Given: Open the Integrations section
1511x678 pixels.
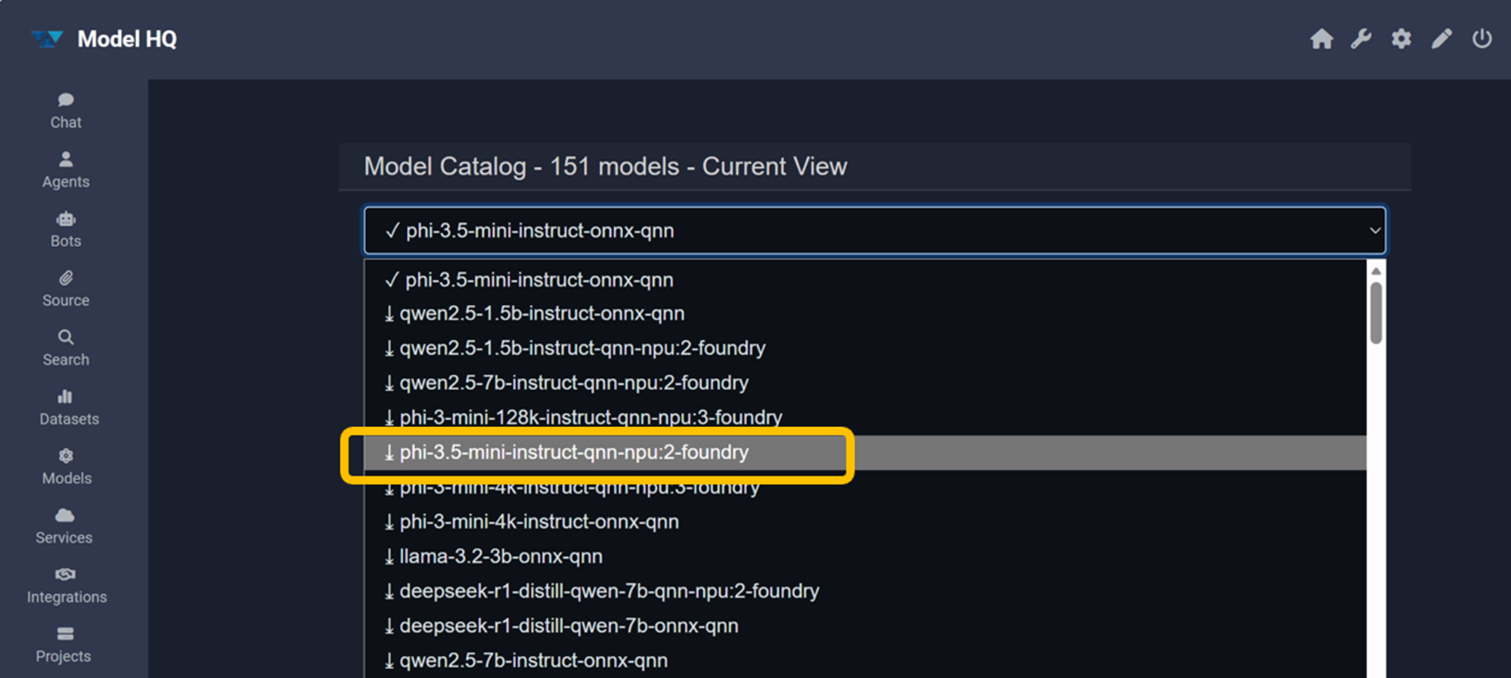Looking at the screenshot, I should (x=66, y=585).
